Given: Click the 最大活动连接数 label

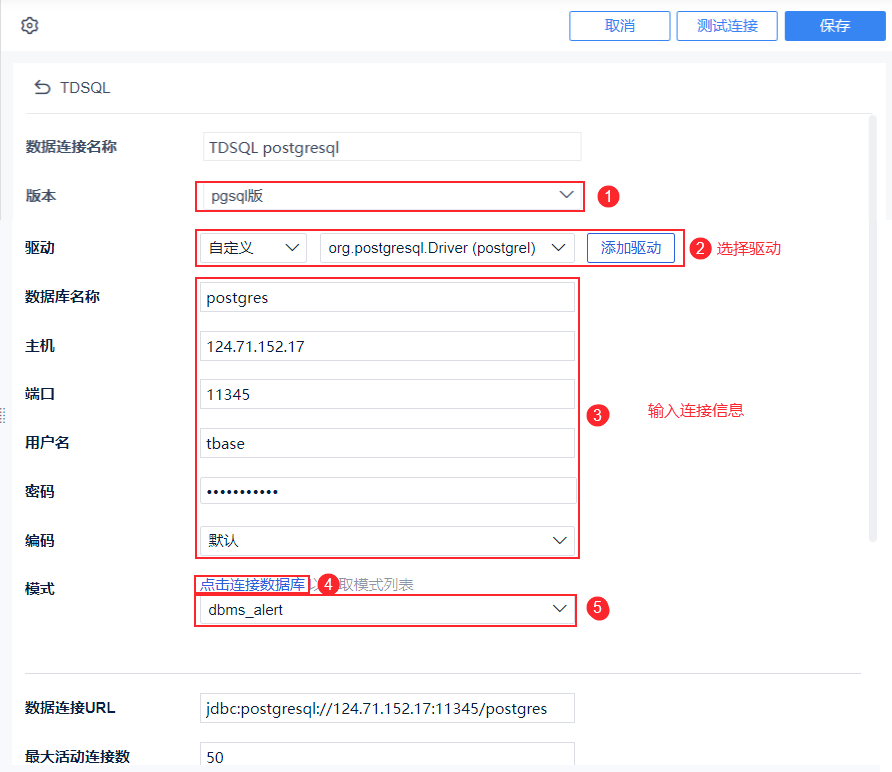Looking at the screenshot, I should (x=77, y=757).
